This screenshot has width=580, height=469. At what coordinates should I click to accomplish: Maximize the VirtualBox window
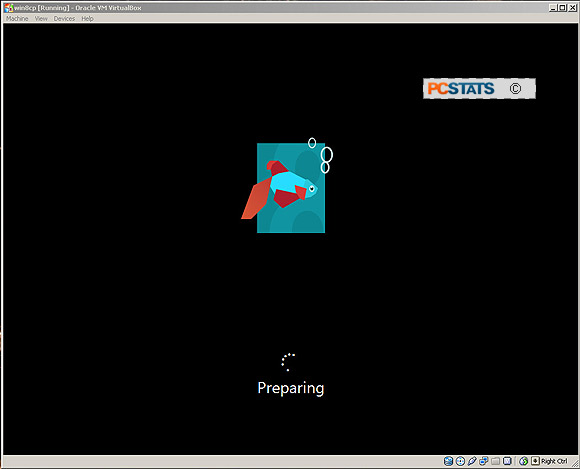click(562, 7)
